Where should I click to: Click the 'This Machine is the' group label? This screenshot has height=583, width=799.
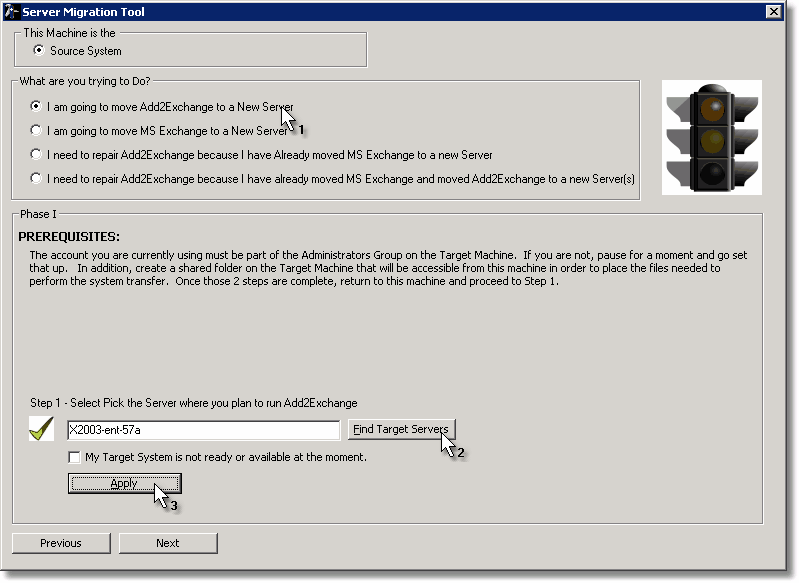69,33
